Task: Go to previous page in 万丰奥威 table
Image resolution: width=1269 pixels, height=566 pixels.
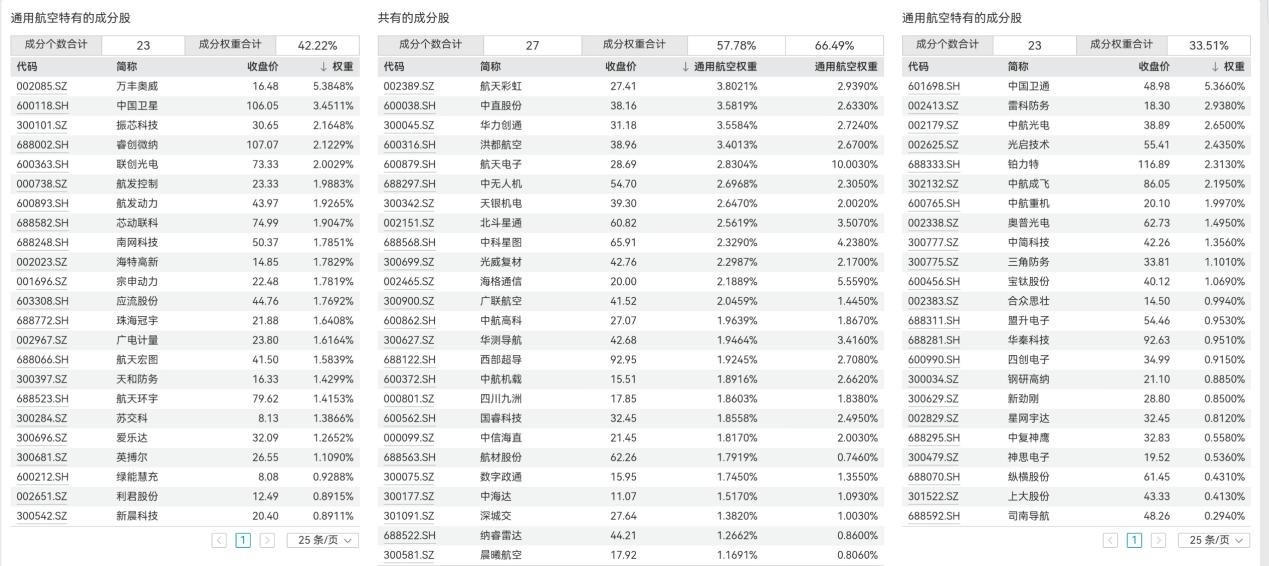Action: coord(219,540)
